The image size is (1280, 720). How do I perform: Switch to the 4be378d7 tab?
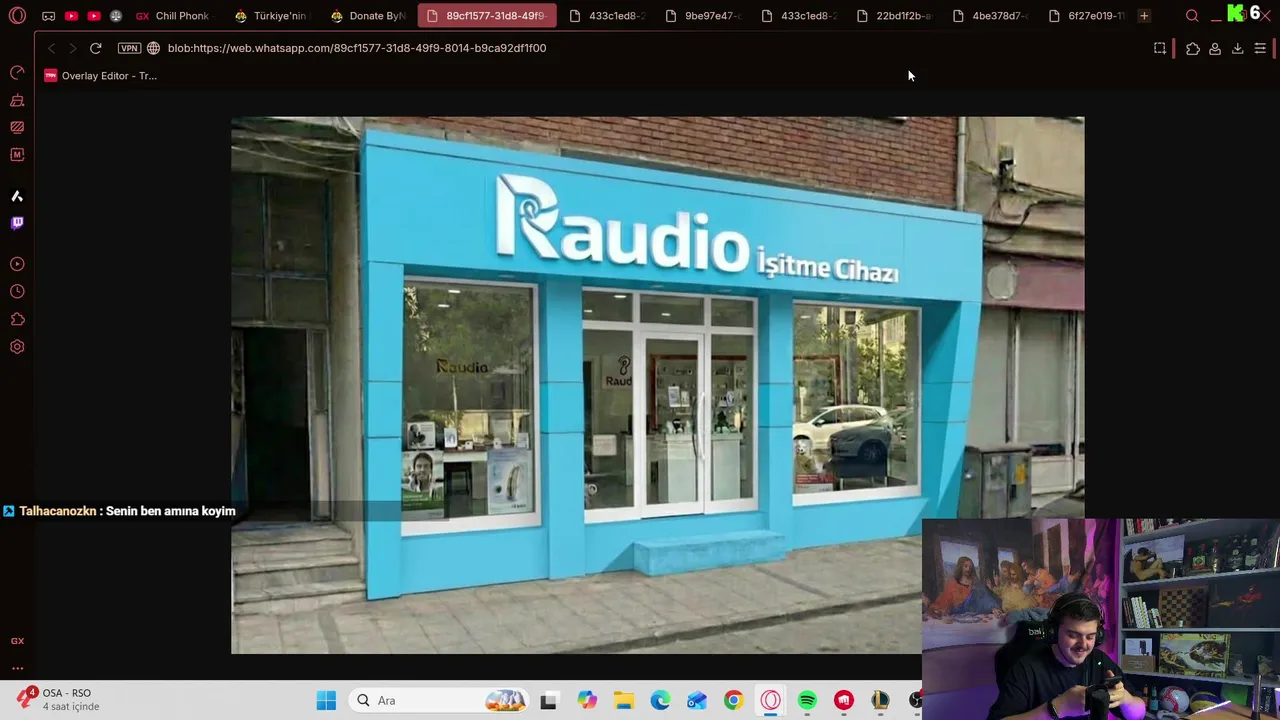pos(991,16)
